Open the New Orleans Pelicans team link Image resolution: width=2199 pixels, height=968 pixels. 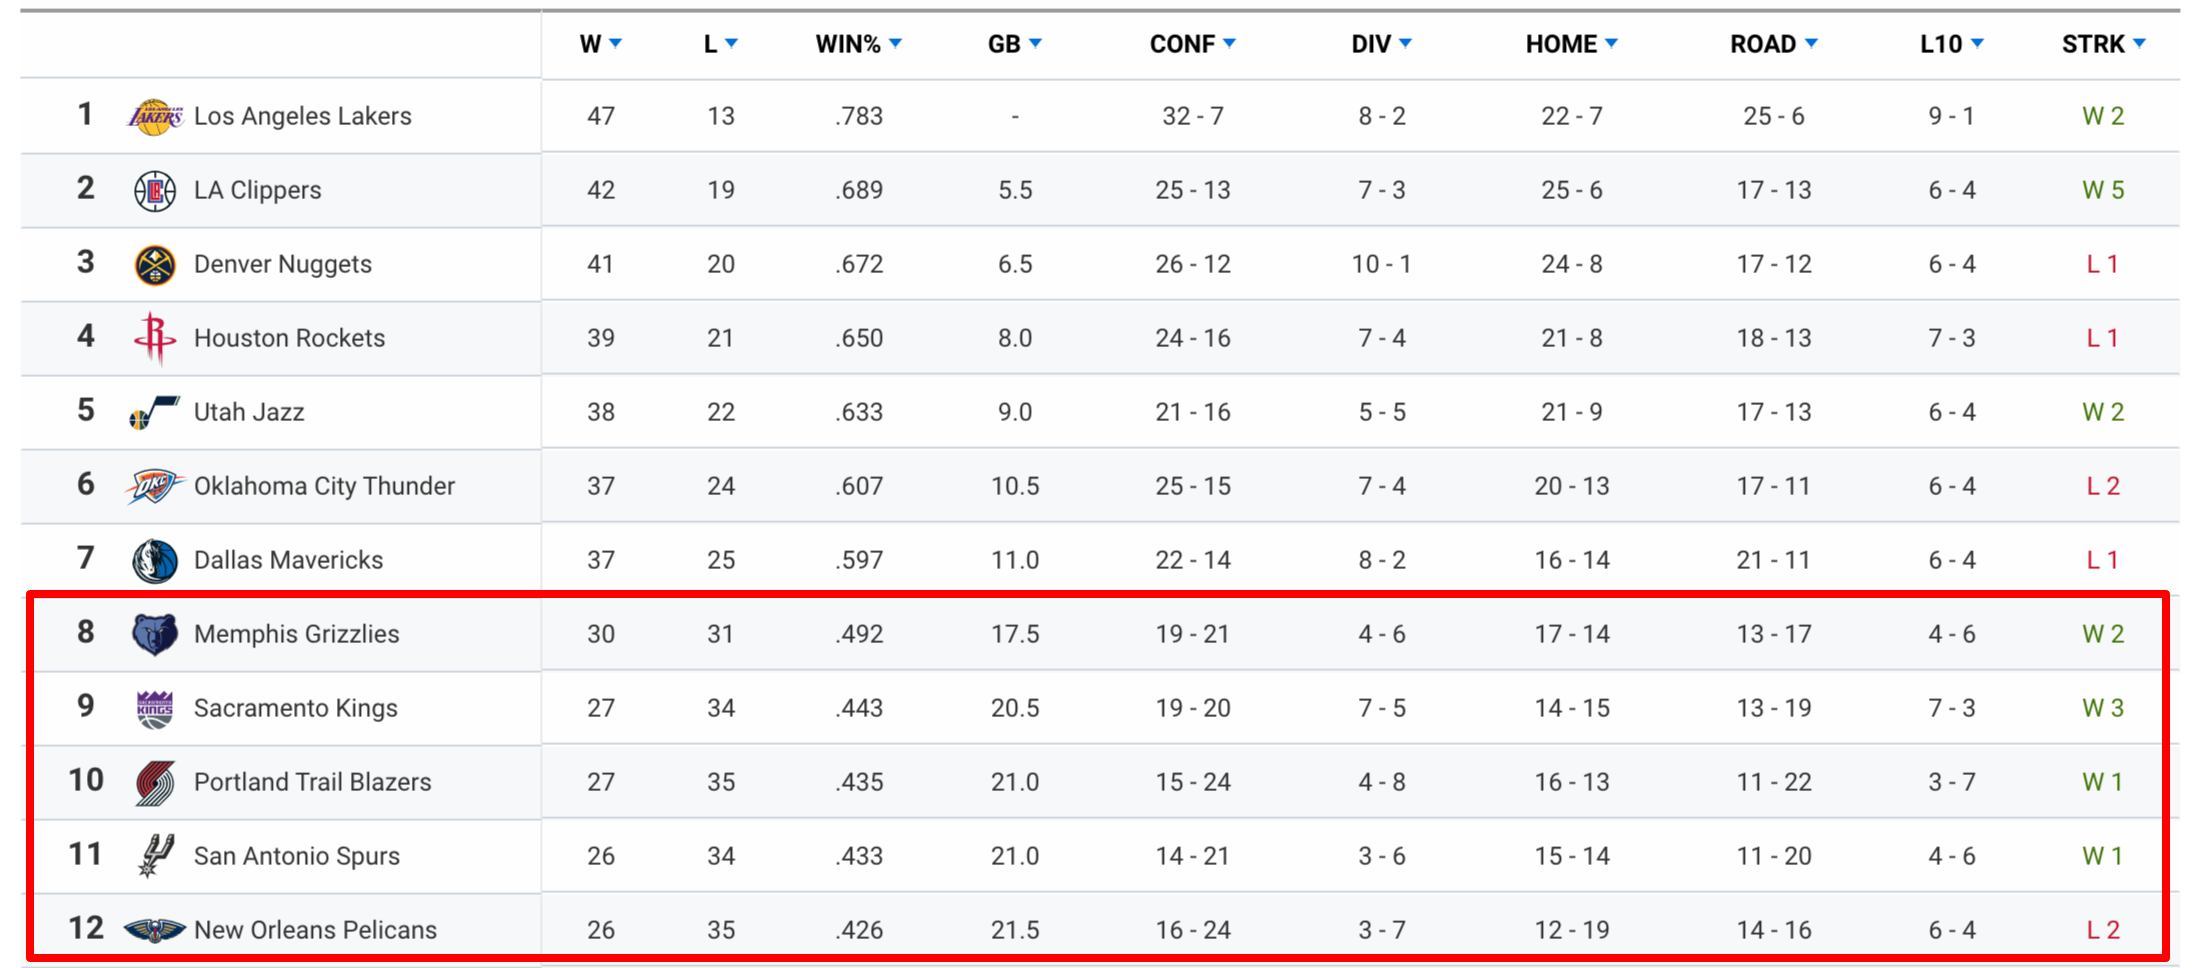[315, 930]
